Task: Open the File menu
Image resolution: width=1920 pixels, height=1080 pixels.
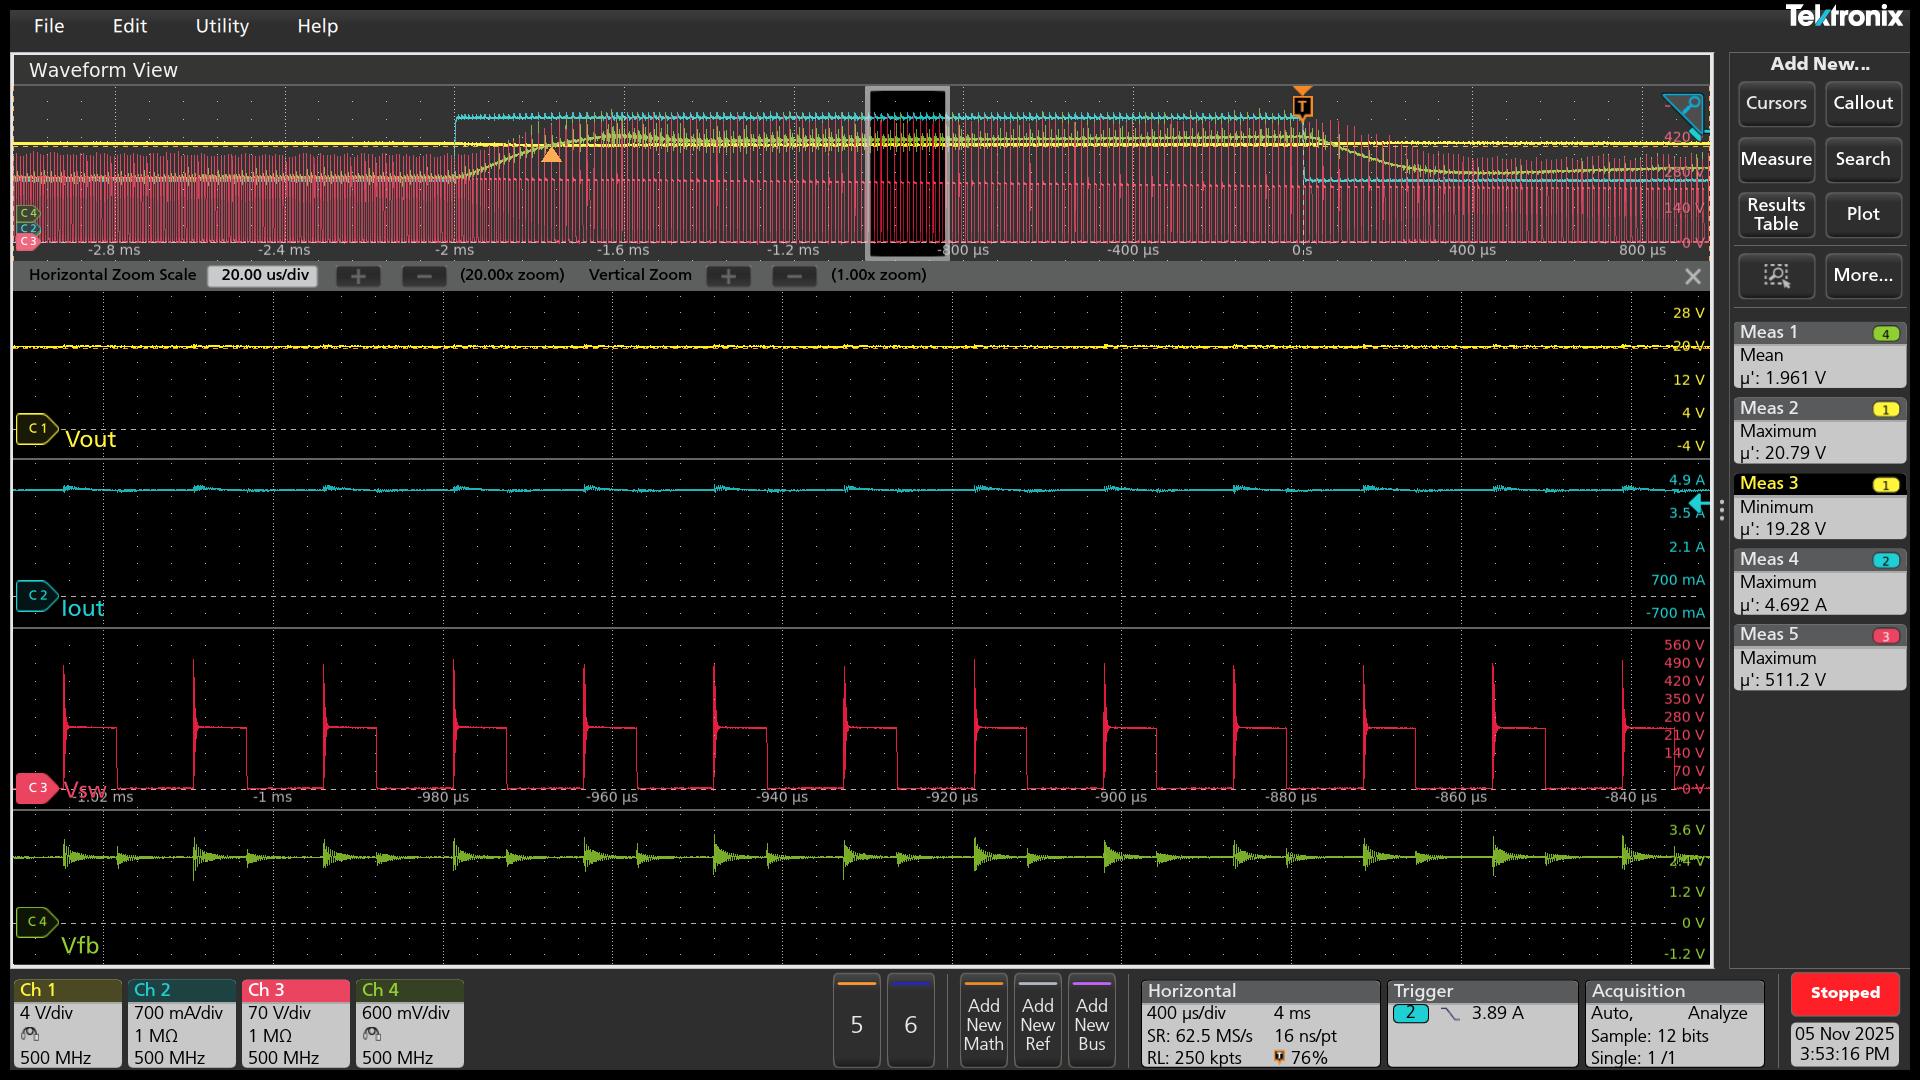Action: pos(48,26)
